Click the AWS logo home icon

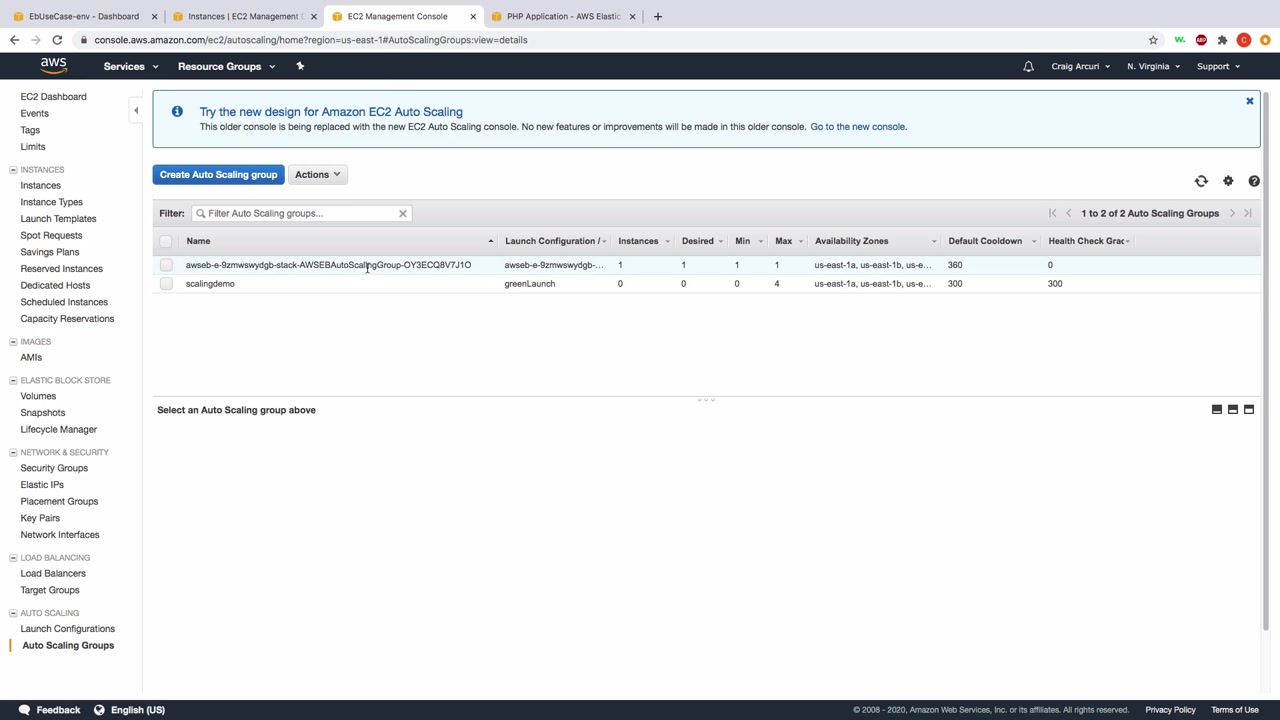54,66
